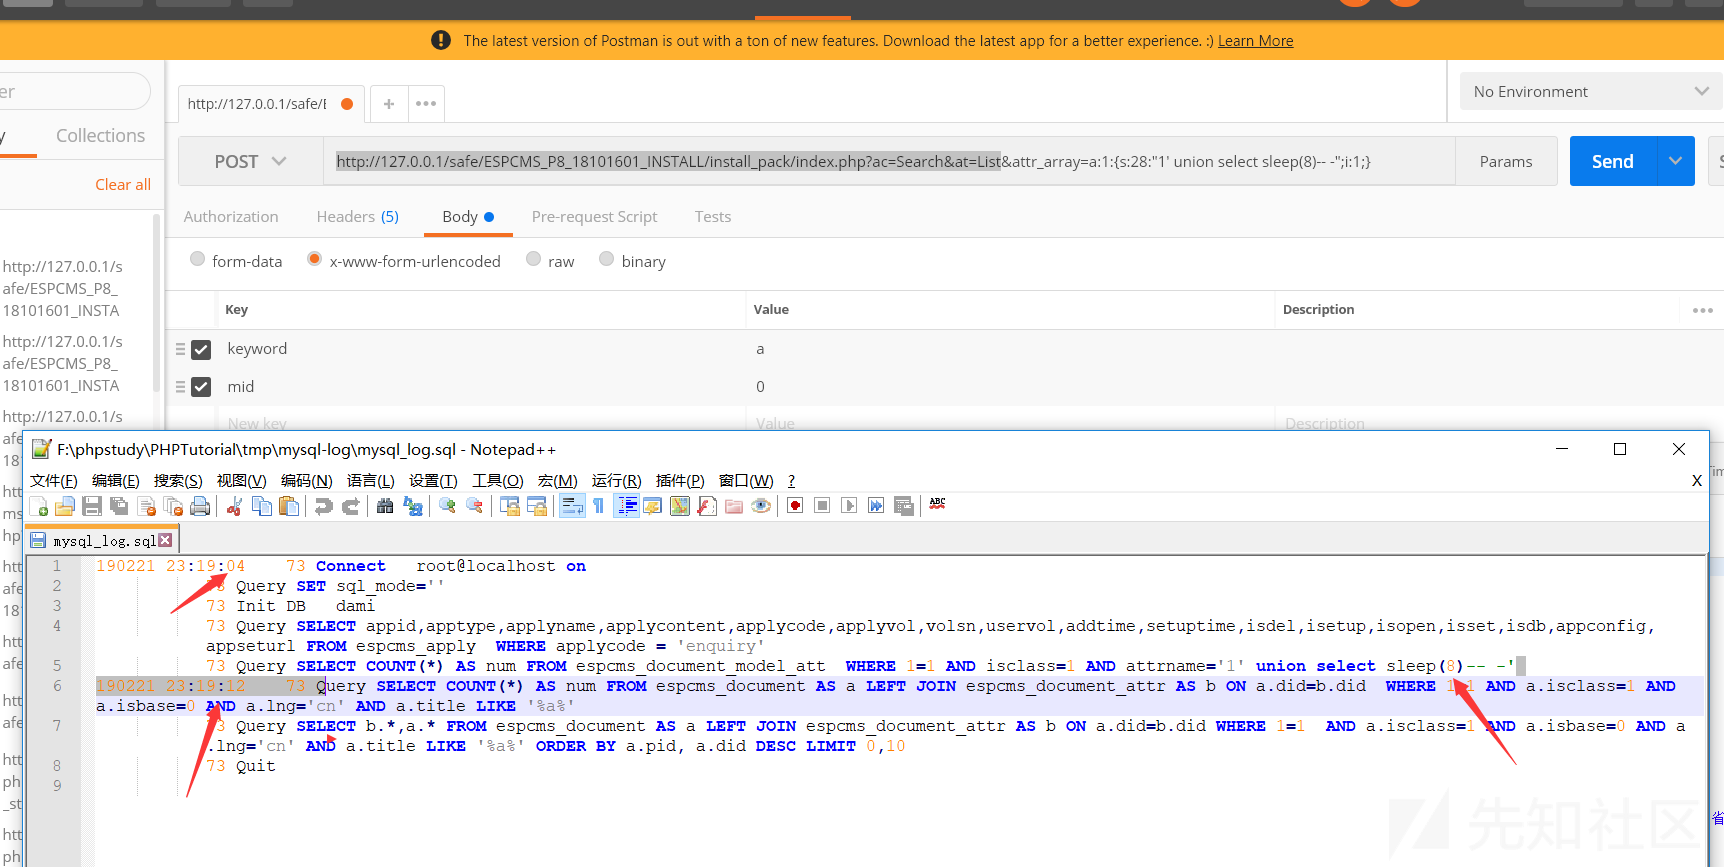Click the request URL field
Screen dimensions: 1724x867
[x=889, y=161]
